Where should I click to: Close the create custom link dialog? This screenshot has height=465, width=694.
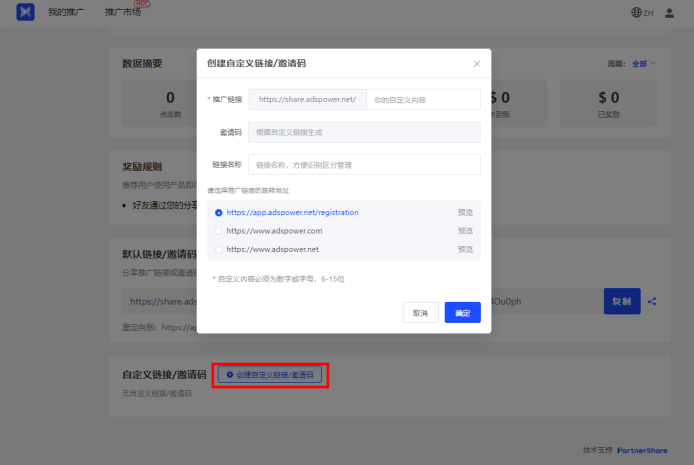click(477, 64)
